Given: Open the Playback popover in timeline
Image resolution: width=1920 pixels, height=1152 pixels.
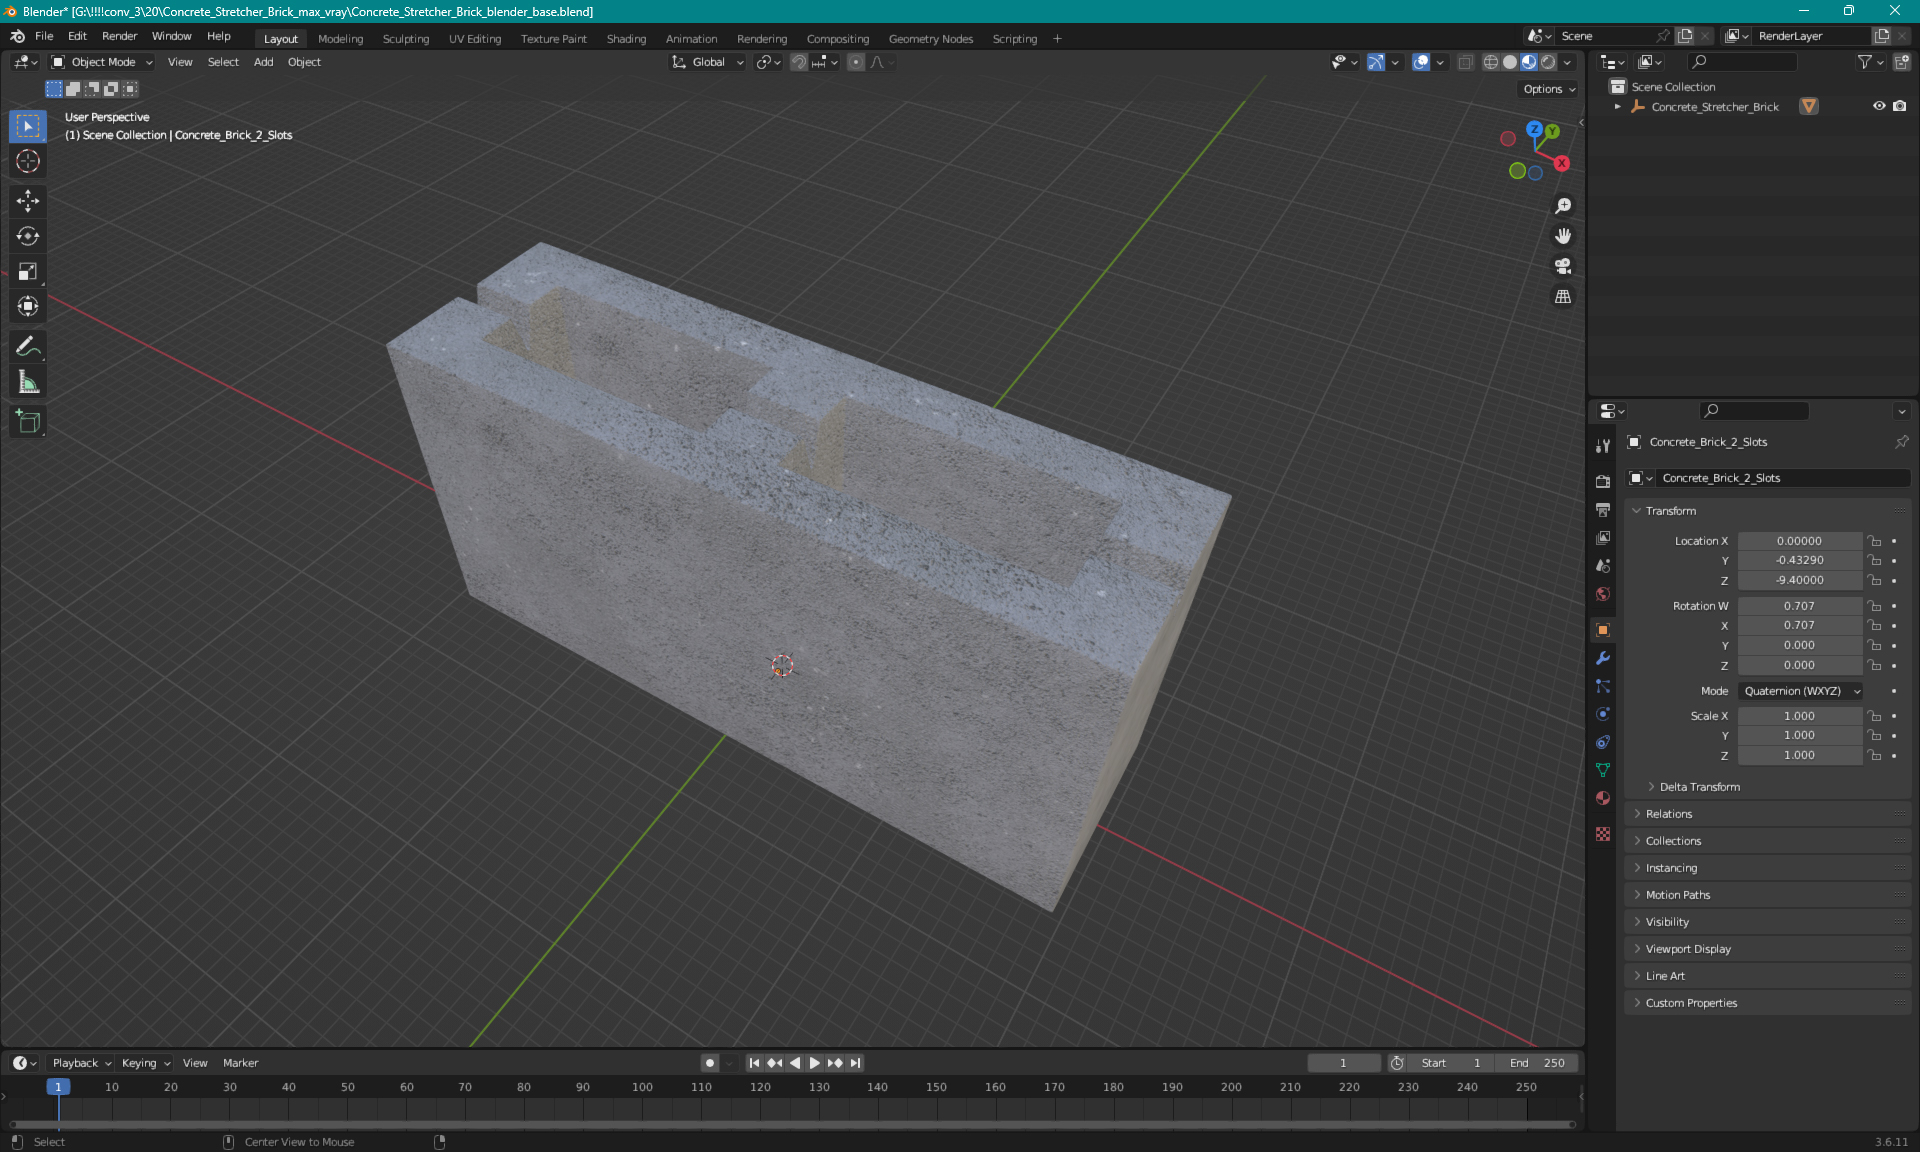Looking at the screenshot, I should click(x=80, y=1063).
